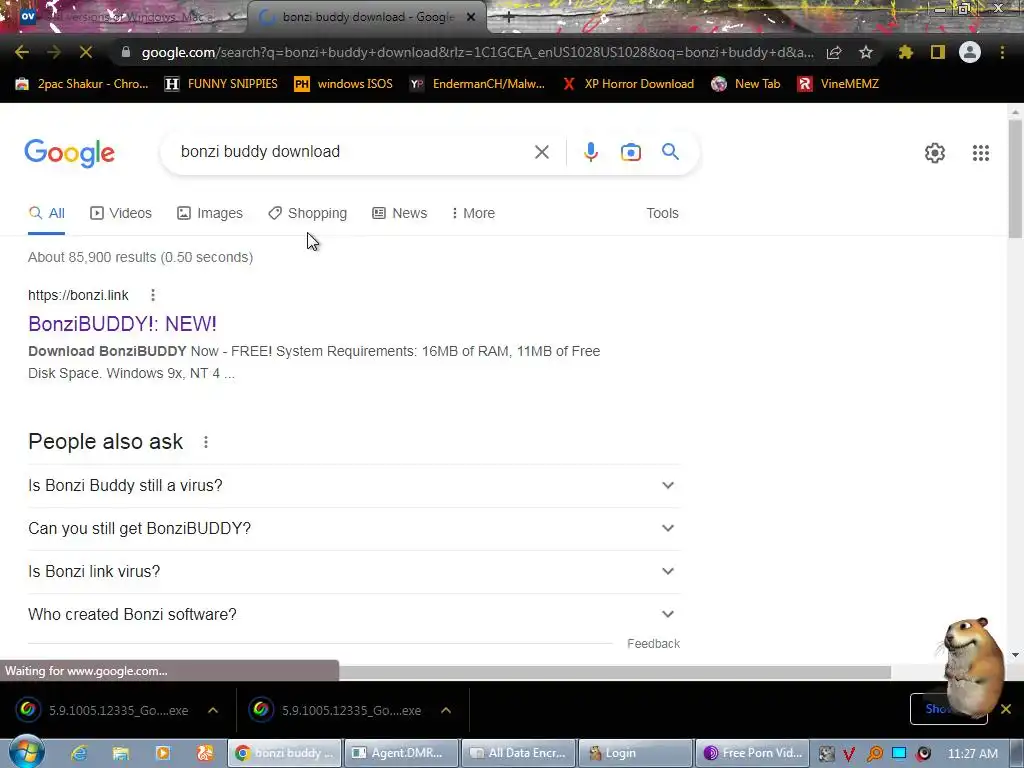The width and height of the screenshot is (1024, 768).
Task: Click the vertical page scrollbar thumb
Action: pyautogui.click(x=1015, y=180)
